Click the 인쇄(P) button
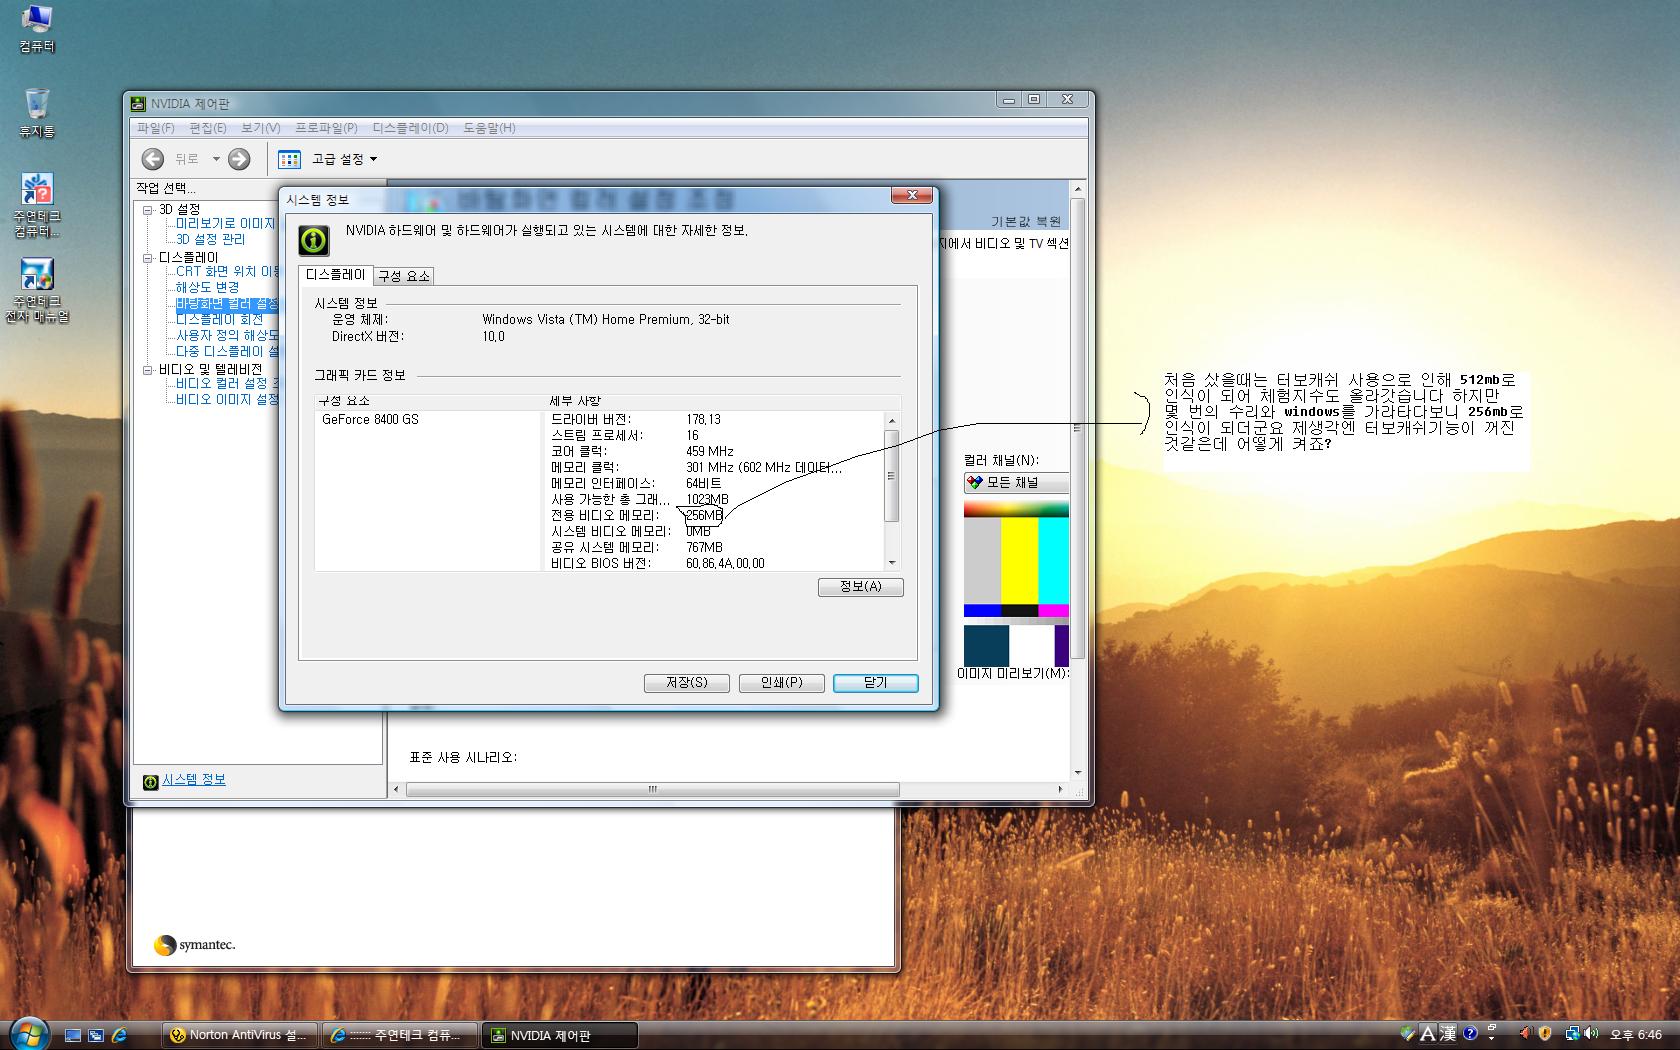This screenshot has height=1050, width=1680. tap(782, 683)
